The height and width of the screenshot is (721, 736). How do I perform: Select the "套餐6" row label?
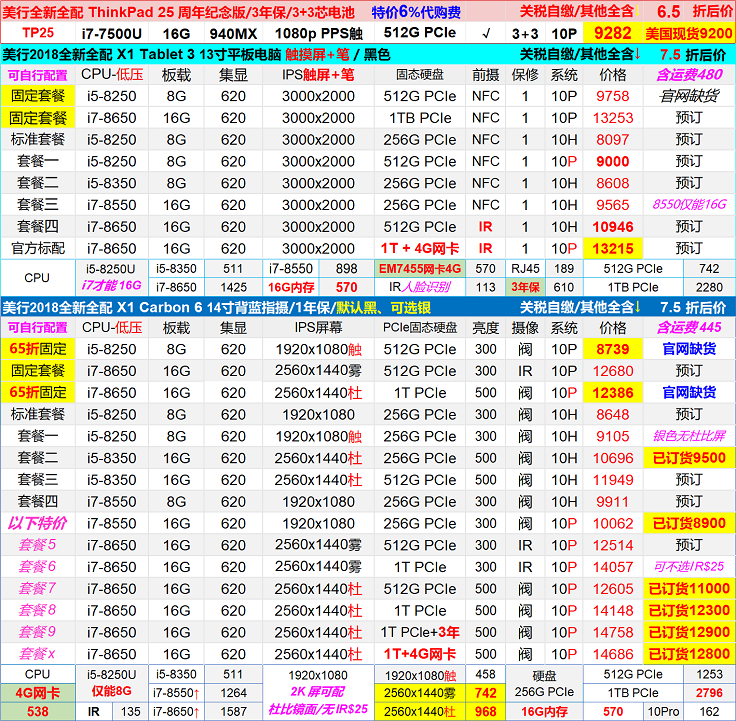38,567
